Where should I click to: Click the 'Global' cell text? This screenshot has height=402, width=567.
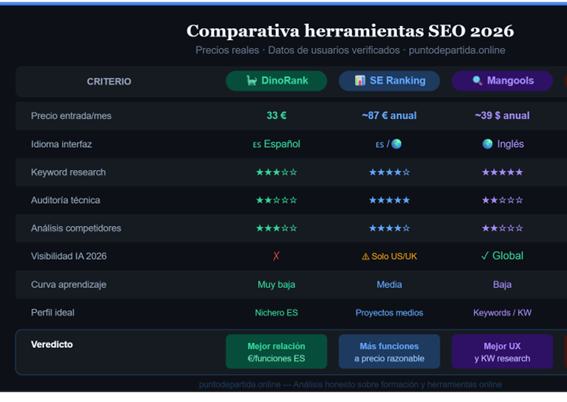[508, 256]
